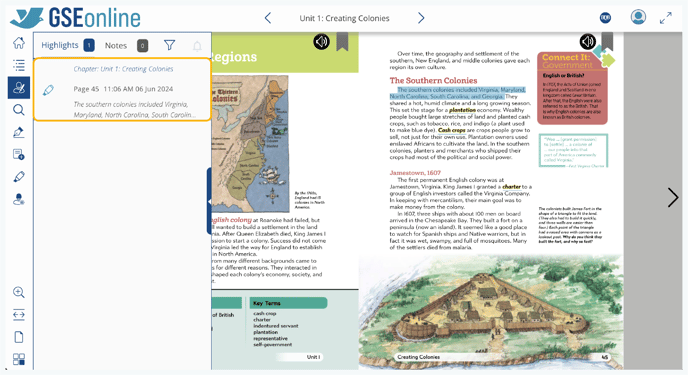Open the saved highlight from Page 45
The image size is (688, 375).
pos(122,89)
